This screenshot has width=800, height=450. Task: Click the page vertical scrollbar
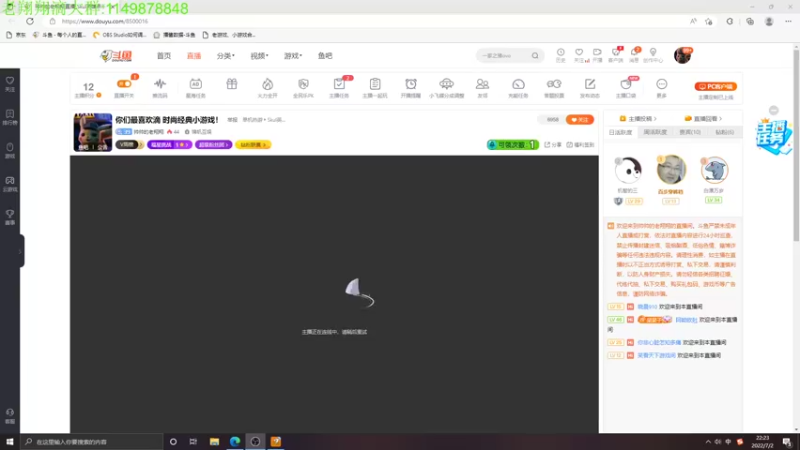tap(796, 144)
